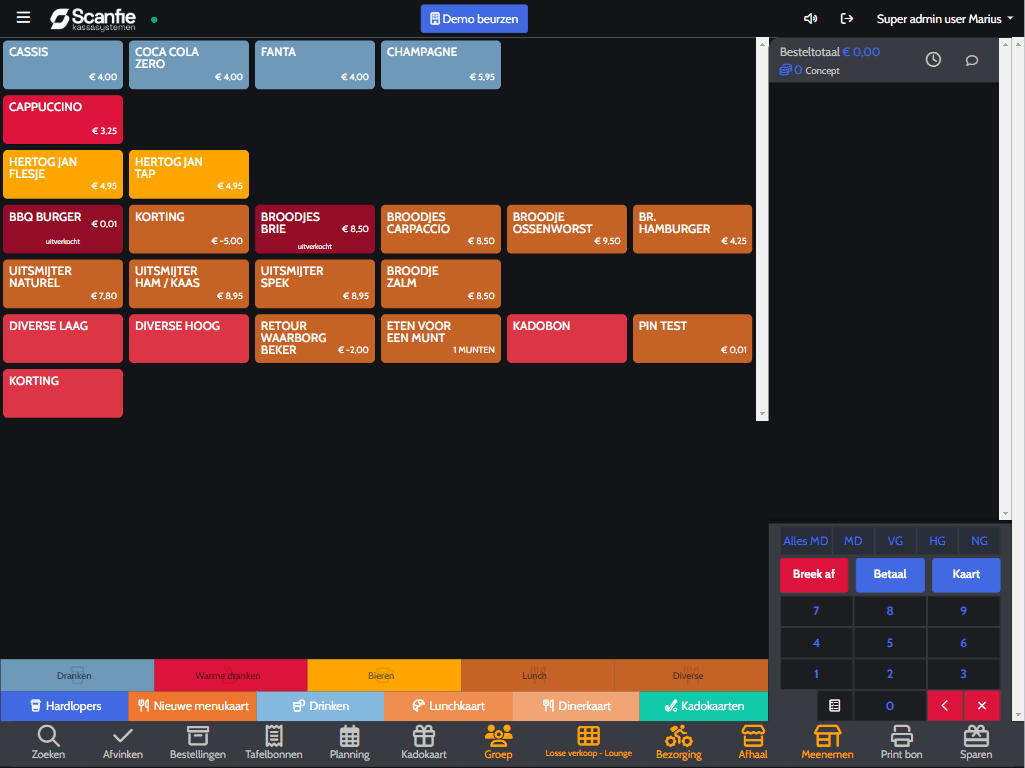Open order history clock icon
The image size is (1025, 768).
pos(933,60)
